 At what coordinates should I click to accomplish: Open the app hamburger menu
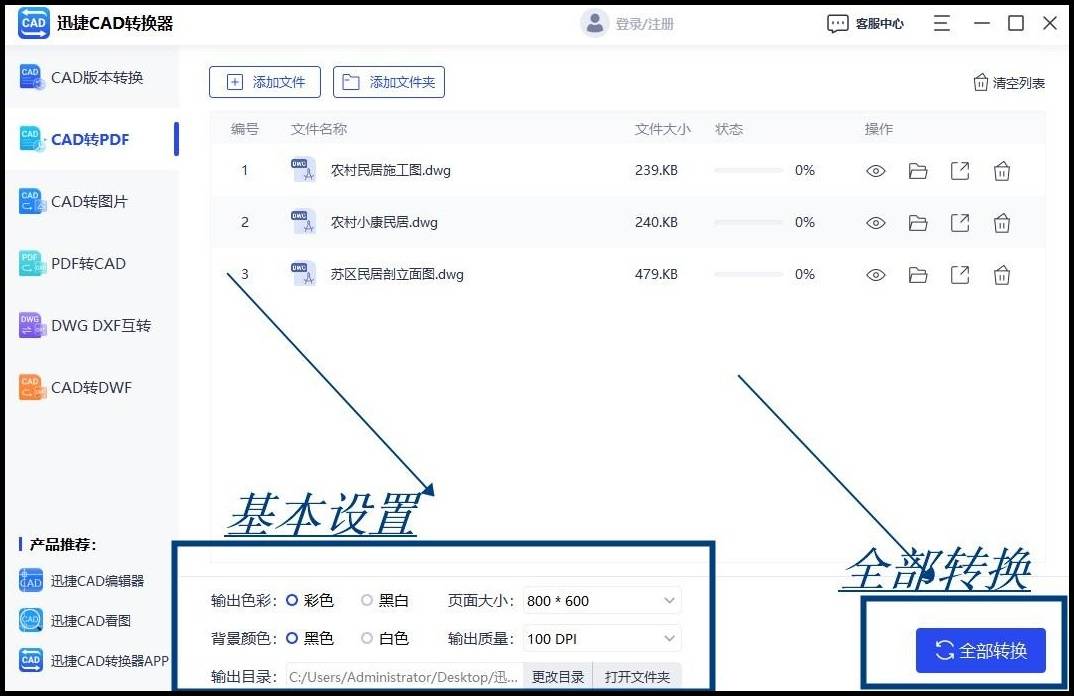point(941,22)
